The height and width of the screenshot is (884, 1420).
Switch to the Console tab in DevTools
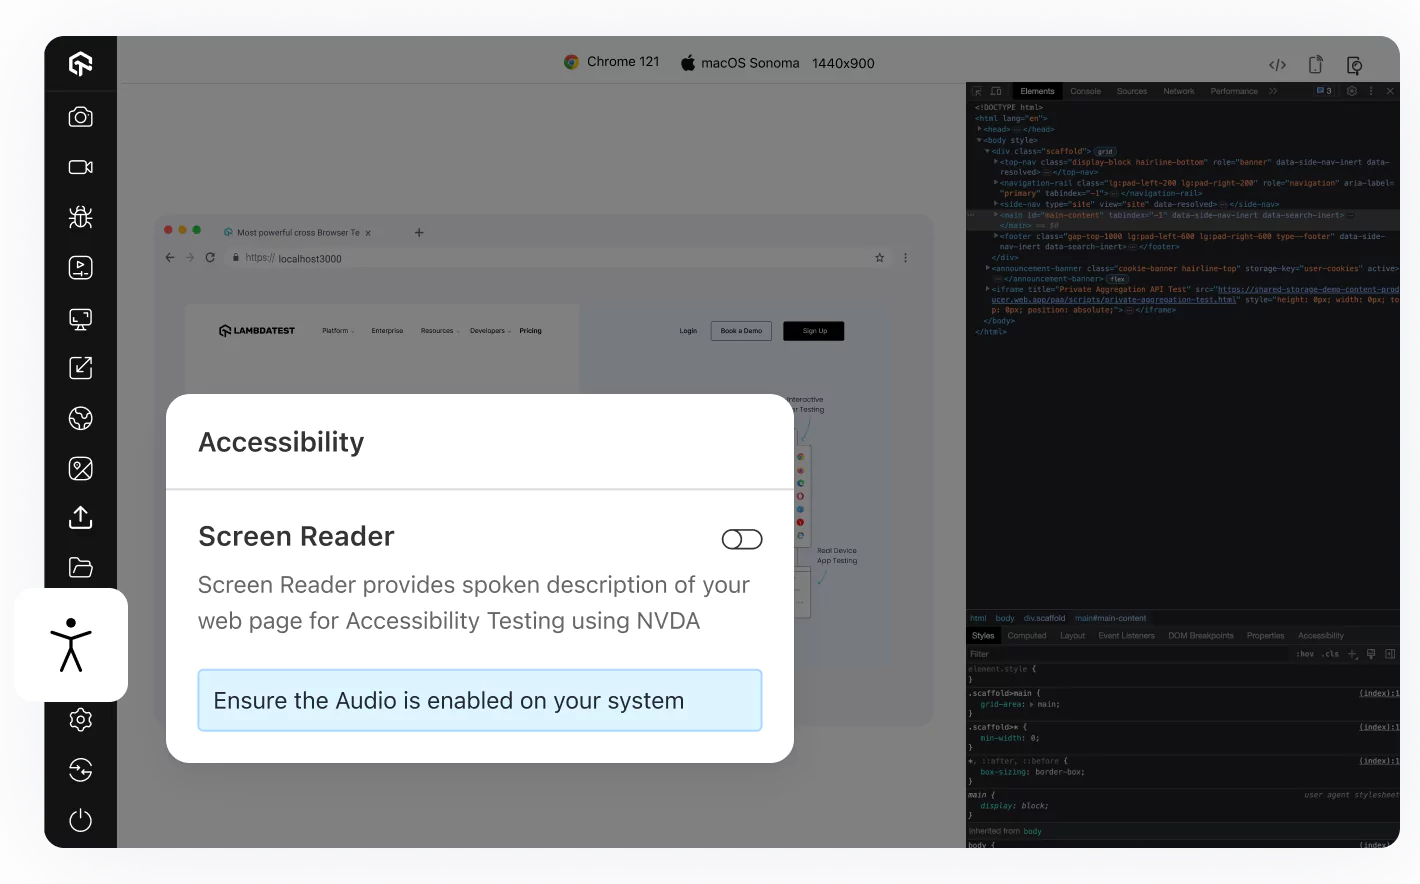pyautogui.click(x=1085, y=91)
